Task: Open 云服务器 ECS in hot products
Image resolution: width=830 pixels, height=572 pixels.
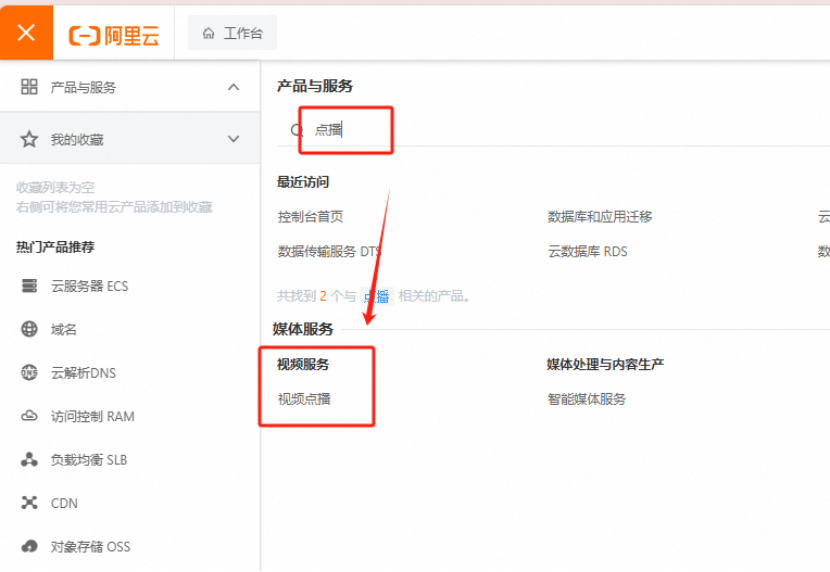Action: [x=89, y=286]
